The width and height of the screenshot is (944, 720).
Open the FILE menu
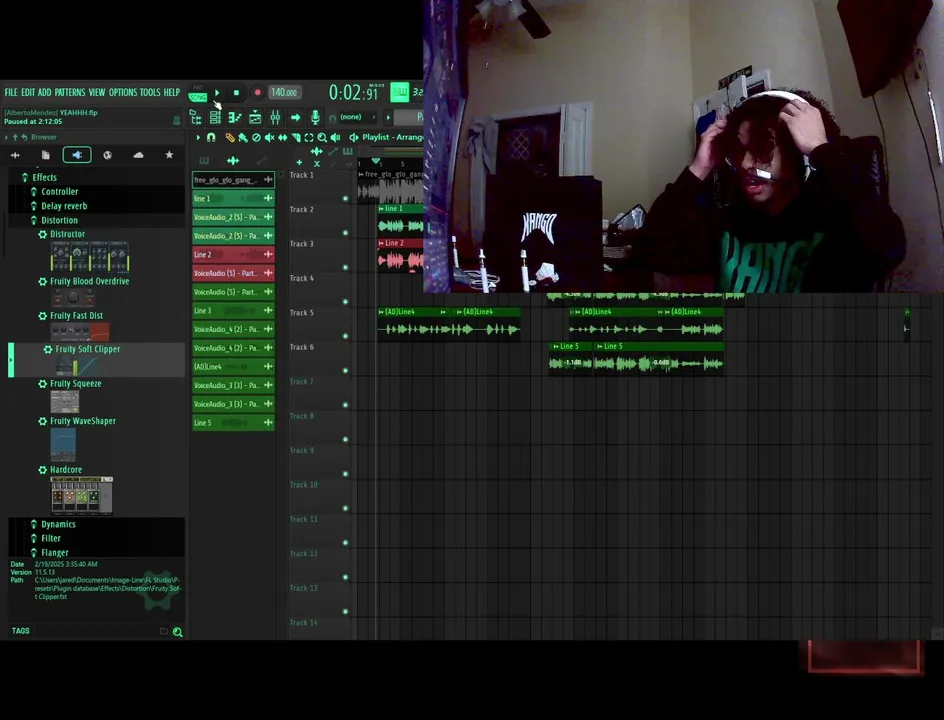11,92
